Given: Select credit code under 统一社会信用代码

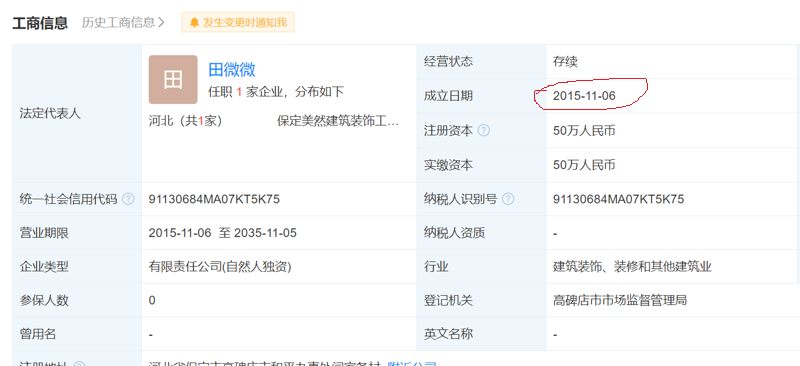Looking at the screenshot, I should coord(214,199).
